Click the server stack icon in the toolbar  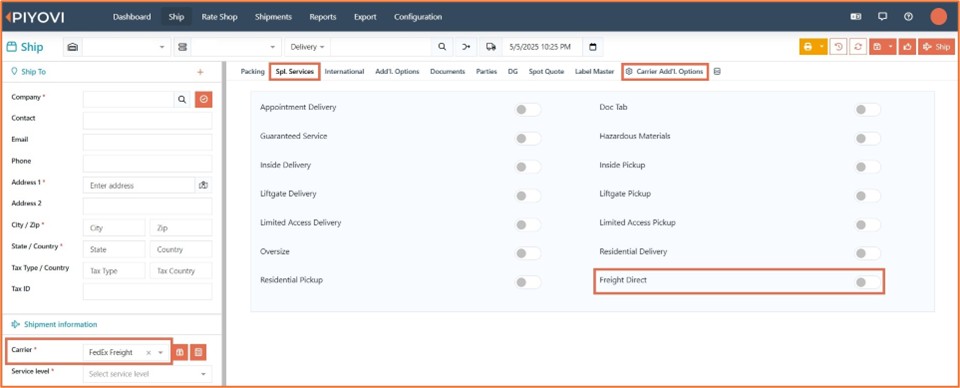(182, 47)
